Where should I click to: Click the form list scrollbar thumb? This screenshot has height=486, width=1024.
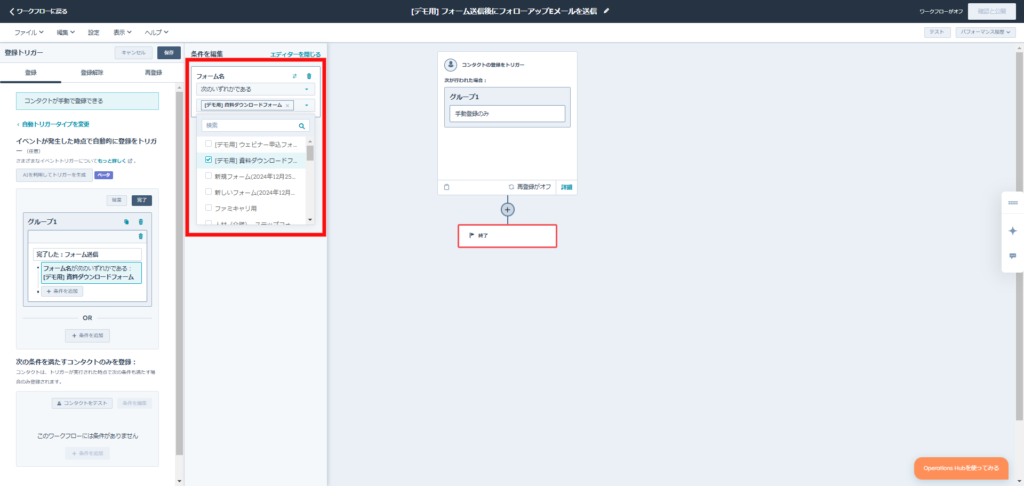[310, 153]
